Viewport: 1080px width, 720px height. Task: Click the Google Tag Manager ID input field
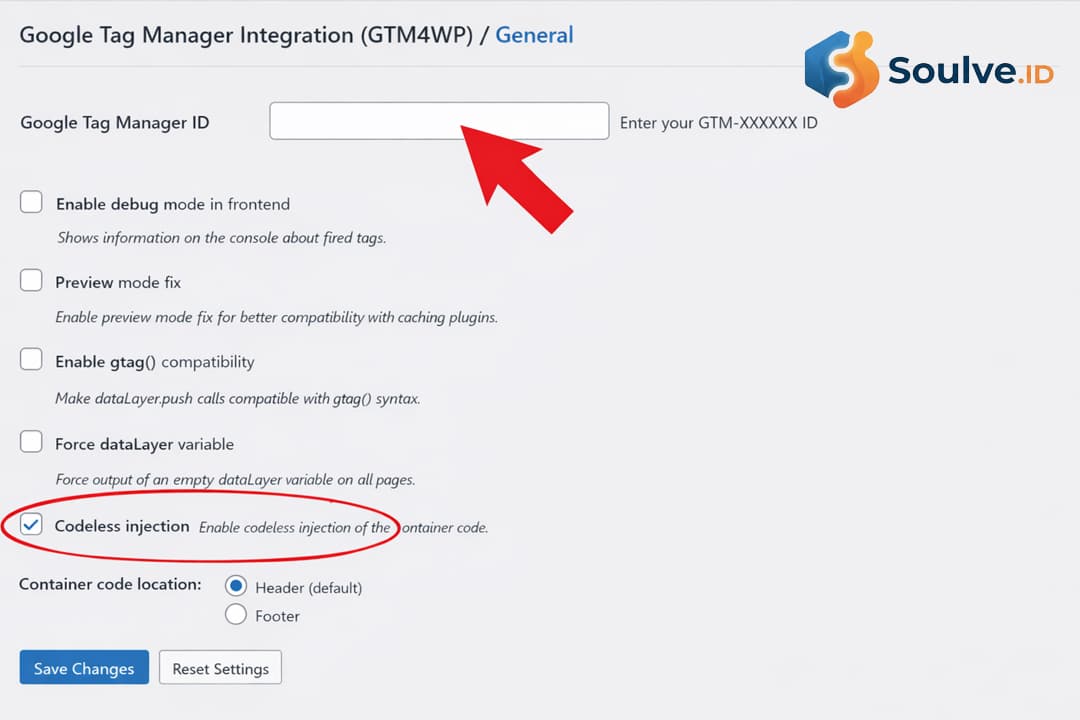tap(439, 121)
